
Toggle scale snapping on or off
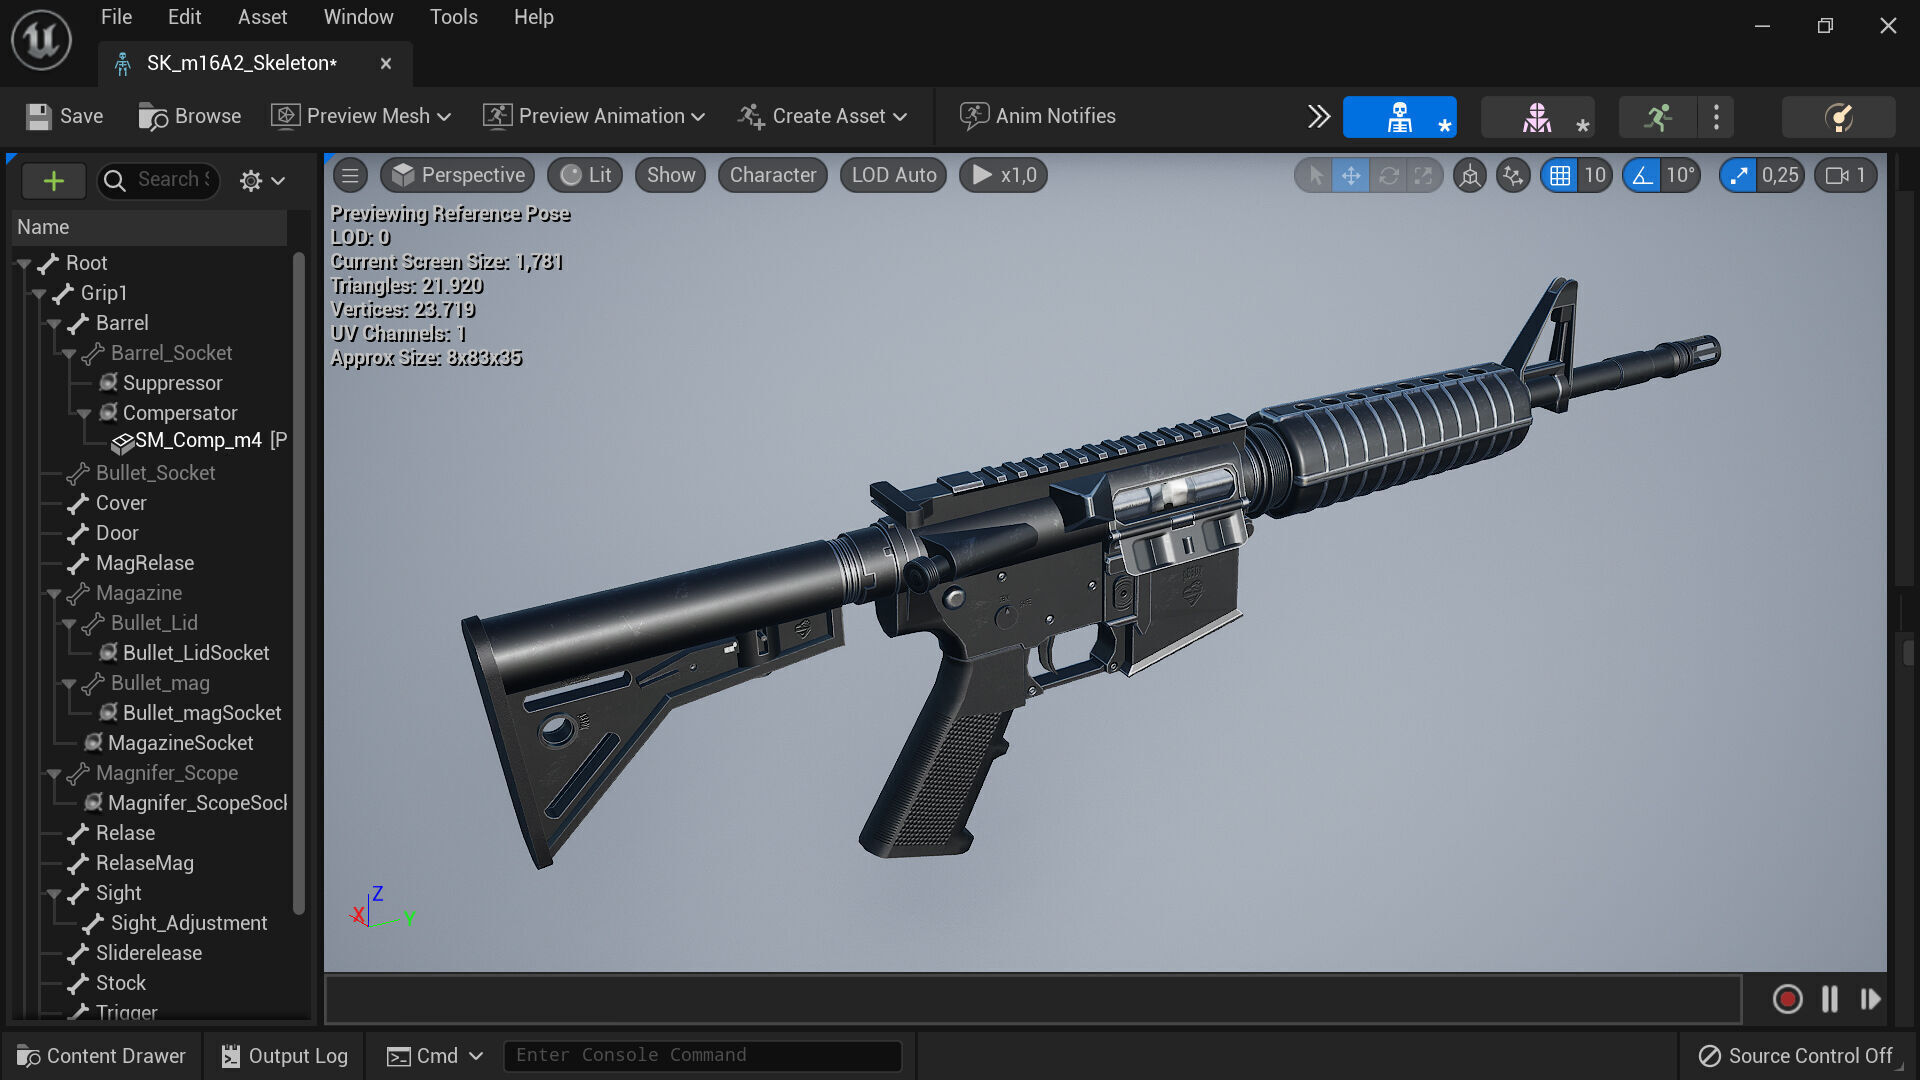1738,176
